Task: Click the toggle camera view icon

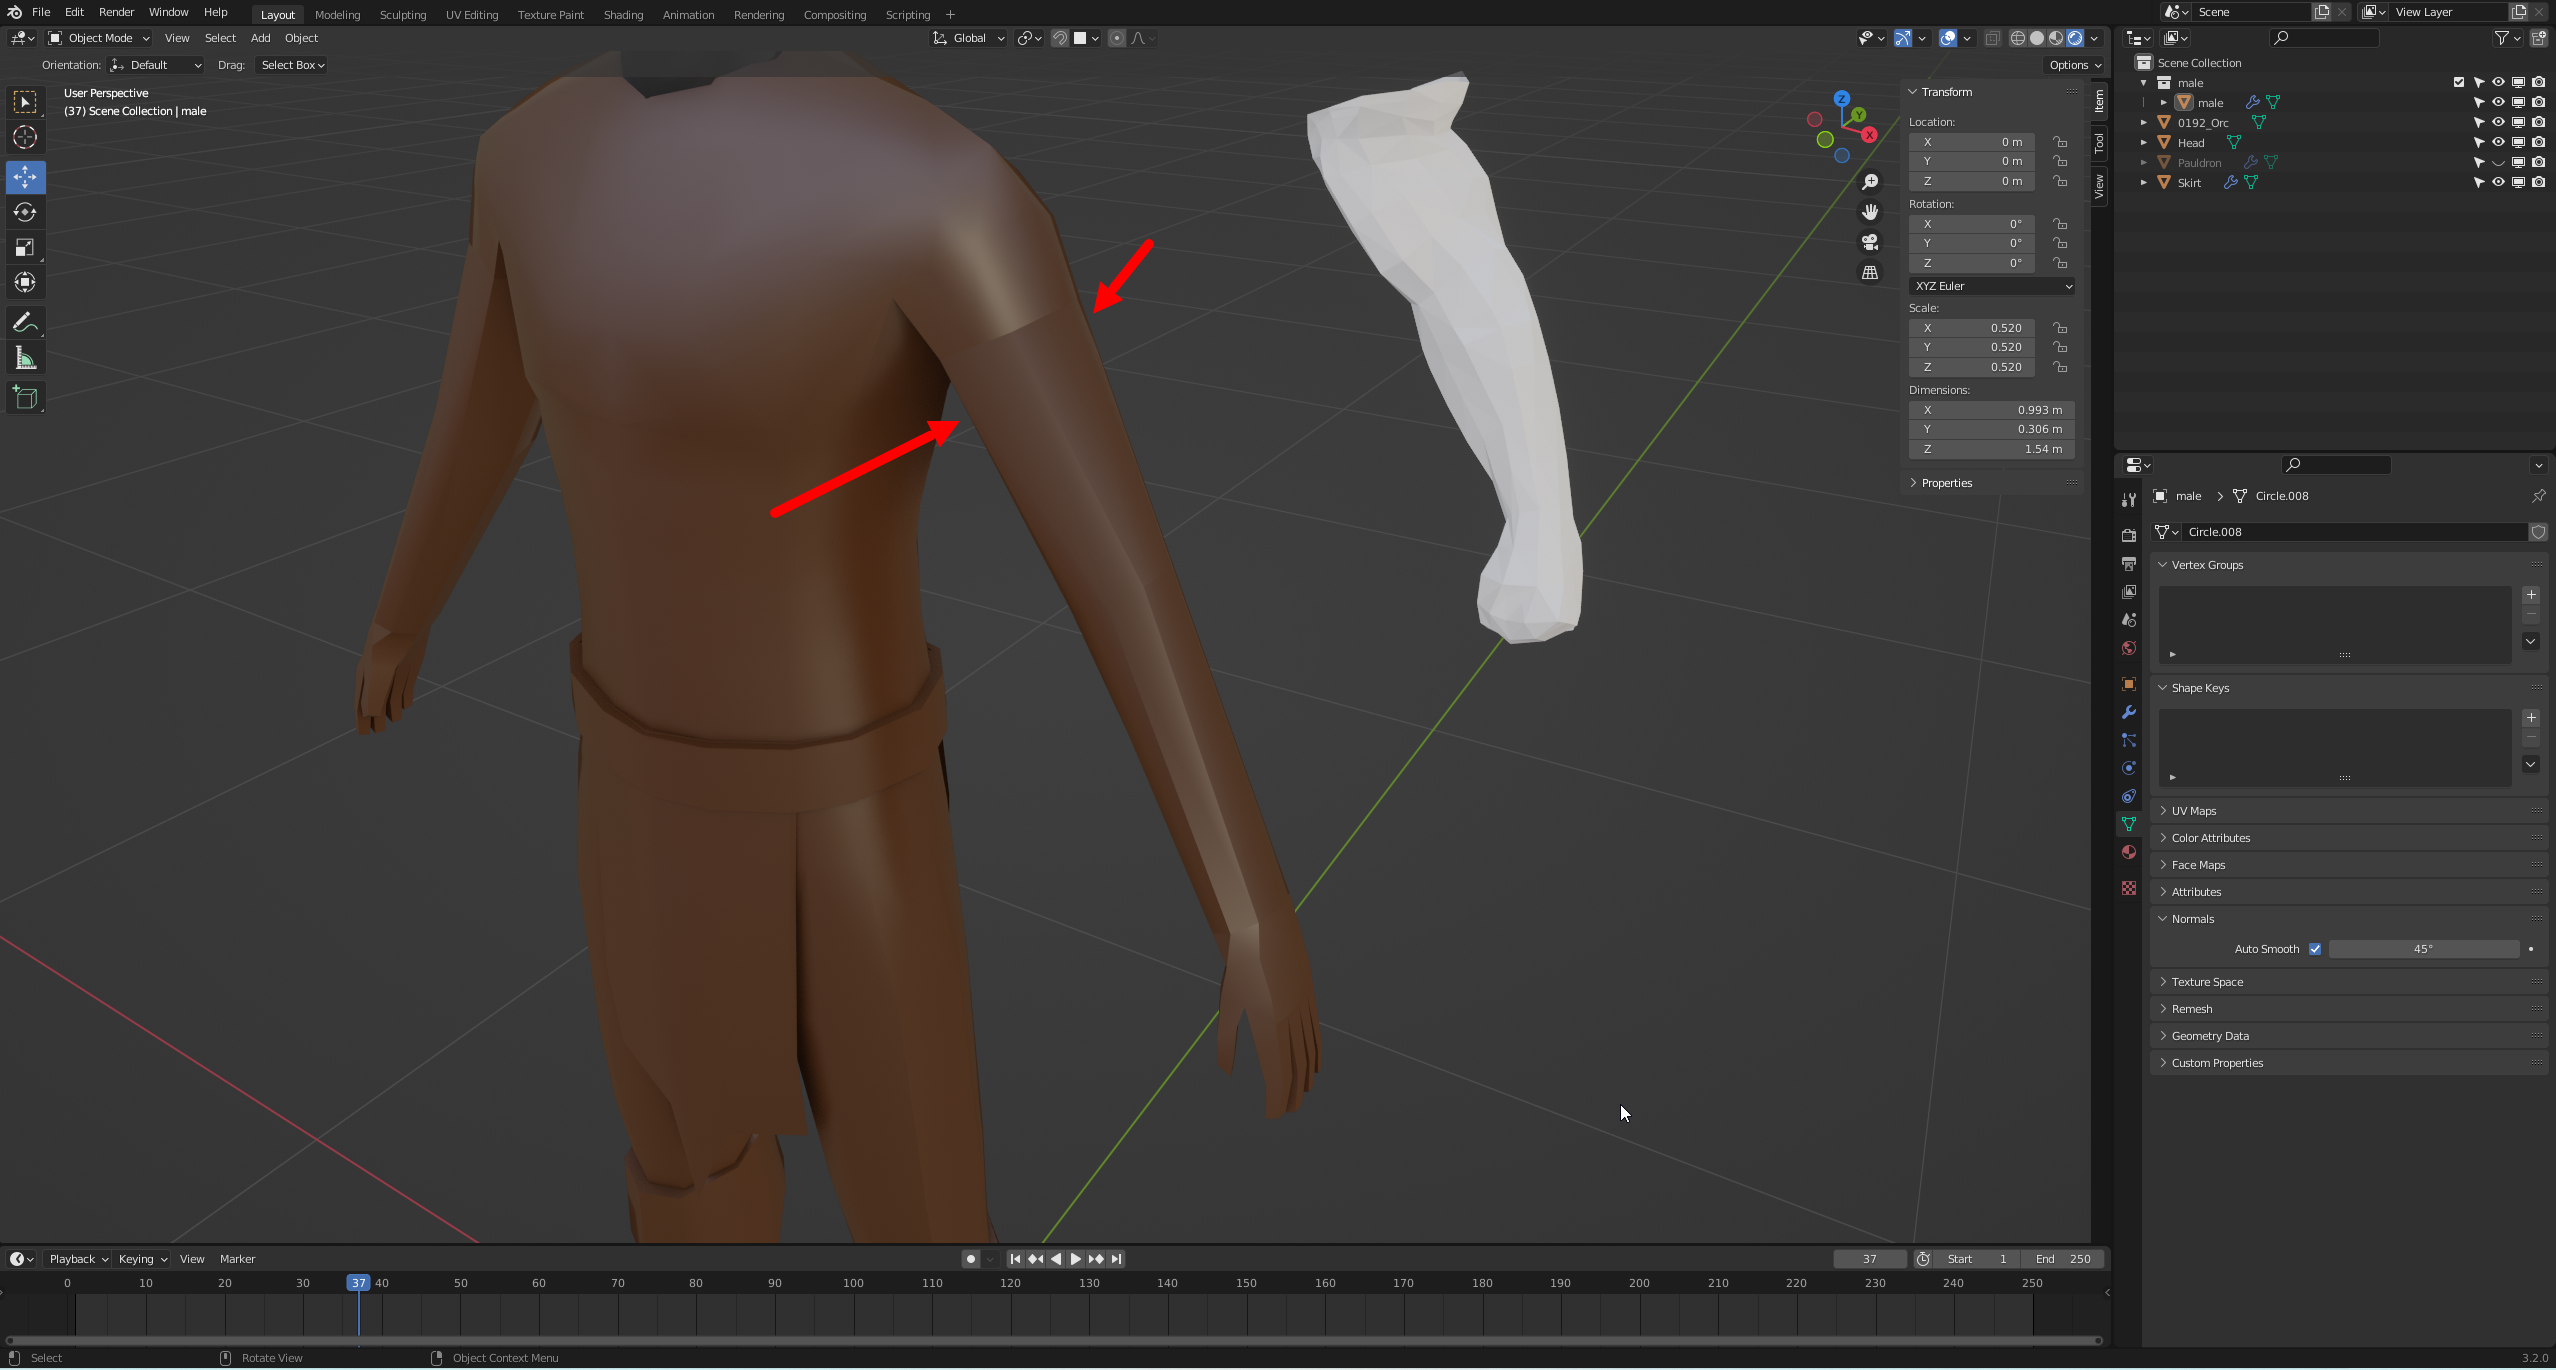Action: pos(1869,243)
